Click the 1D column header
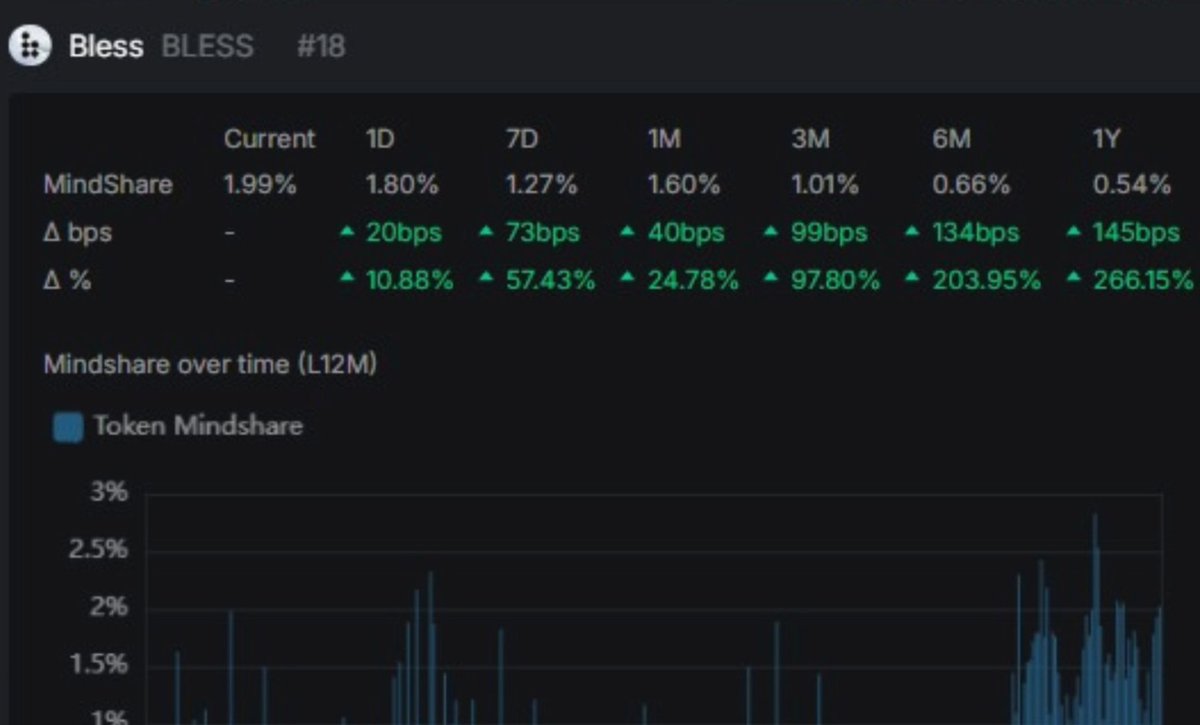Image resolution: width=1200 pixels, height=725 pixels. [380, 139]
